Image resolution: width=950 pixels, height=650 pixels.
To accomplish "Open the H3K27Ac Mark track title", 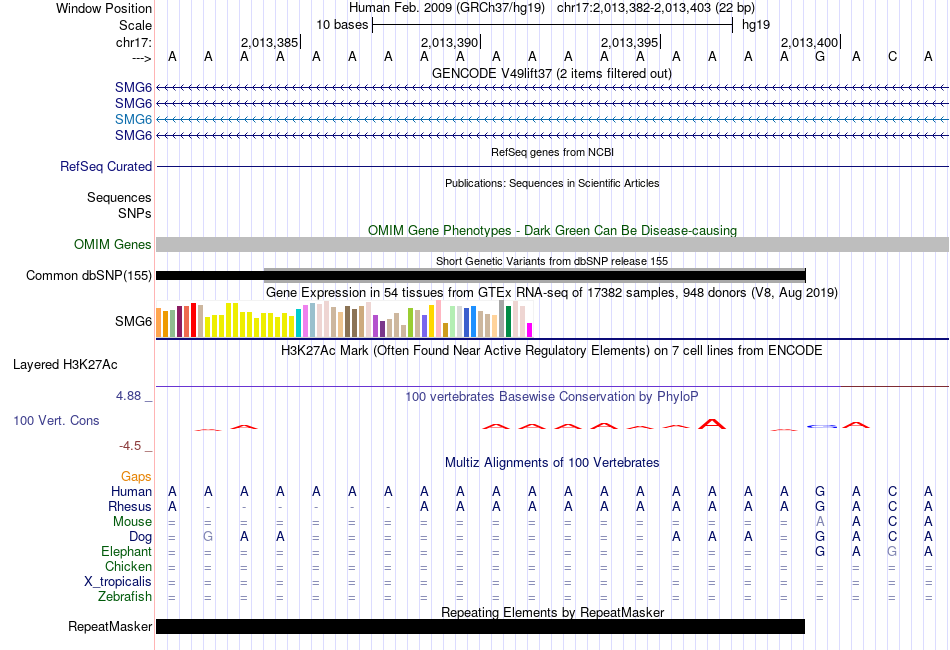I will (x=551, y=351).
